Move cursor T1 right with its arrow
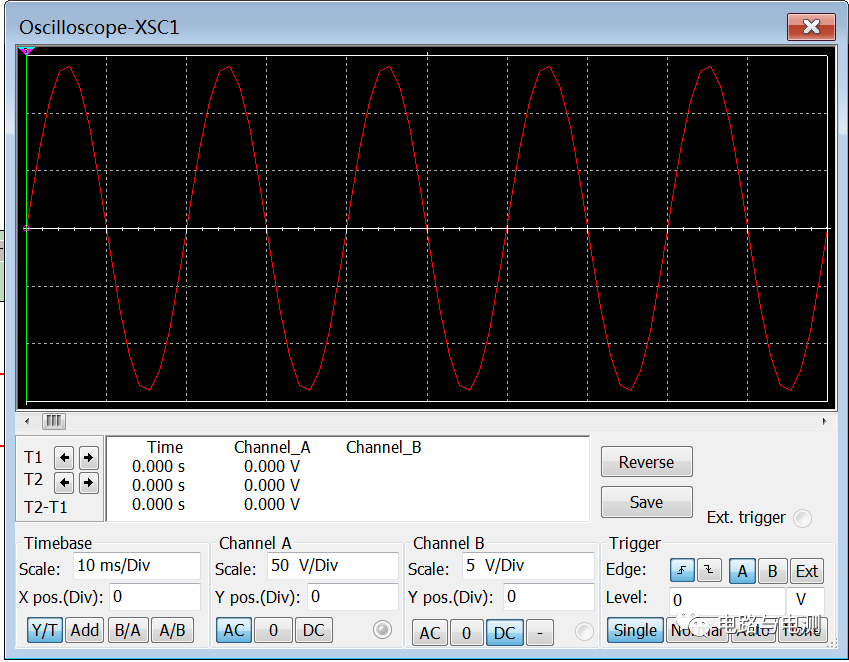Image resolution: width=849 pixels, height=662 pixels. [89, 458]
